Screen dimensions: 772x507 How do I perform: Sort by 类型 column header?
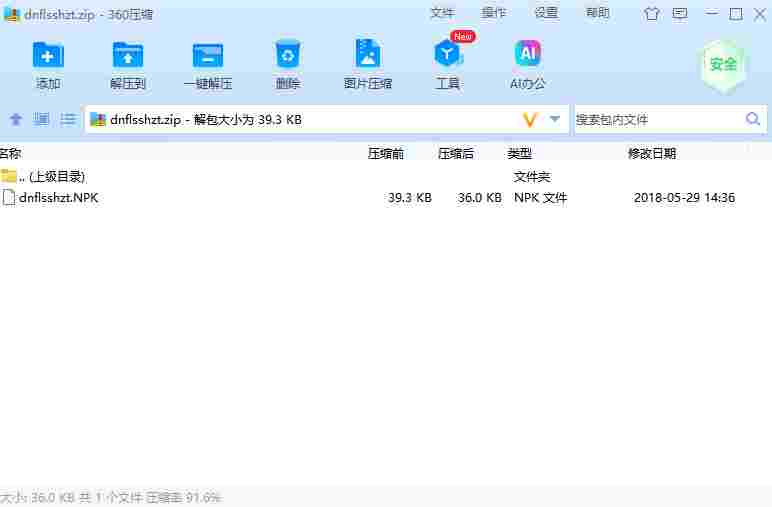[519, 154]
